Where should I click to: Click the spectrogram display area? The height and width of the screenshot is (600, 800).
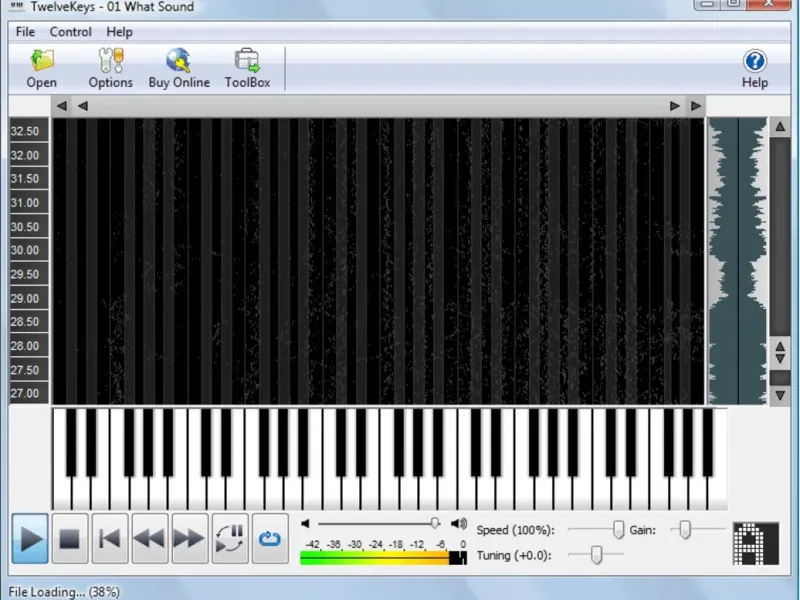tap(378, 261)
